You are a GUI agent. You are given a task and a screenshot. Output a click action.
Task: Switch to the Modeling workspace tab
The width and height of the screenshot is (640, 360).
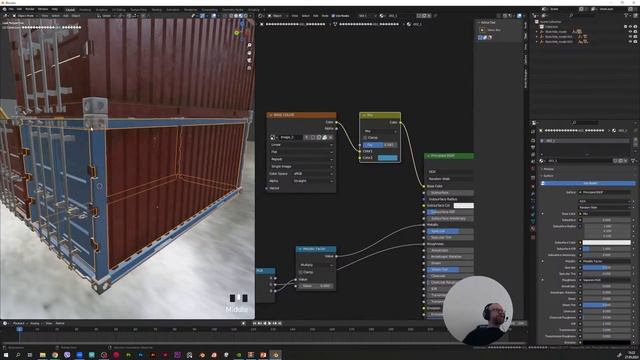coord(85,9)
